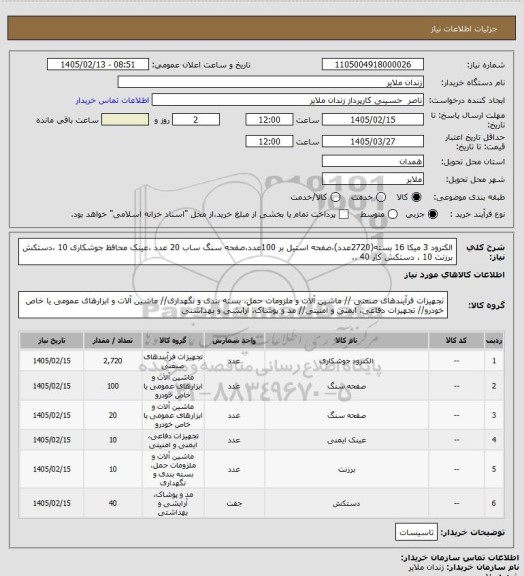Image resolution: width=524 pixels, height=576 pixels.
Task: Click the response deadline time 12:00 field
Action: coord(269,120)
